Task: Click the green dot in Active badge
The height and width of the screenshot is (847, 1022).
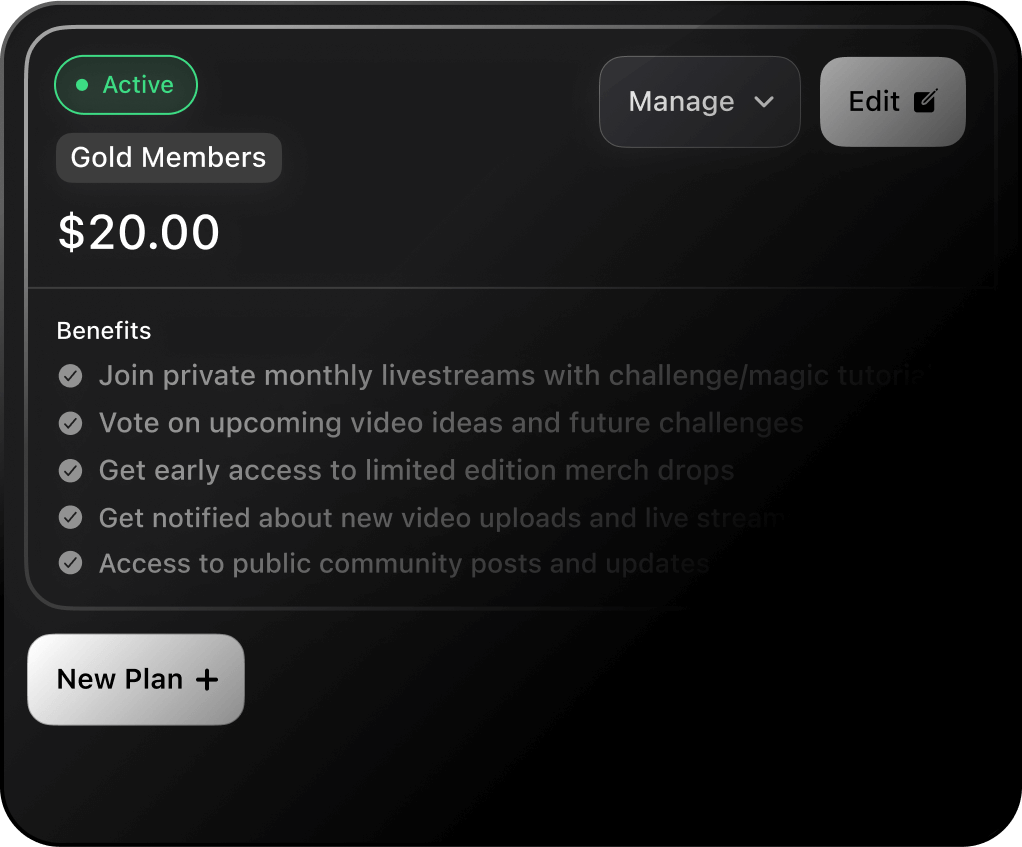Action: coord(82,85)
